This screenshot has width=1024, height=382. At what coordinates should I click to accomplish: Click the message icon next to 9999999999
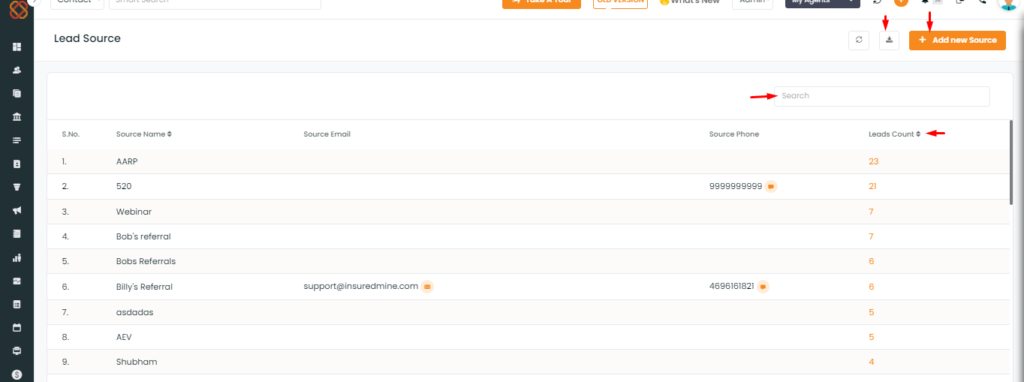[771, 186]
